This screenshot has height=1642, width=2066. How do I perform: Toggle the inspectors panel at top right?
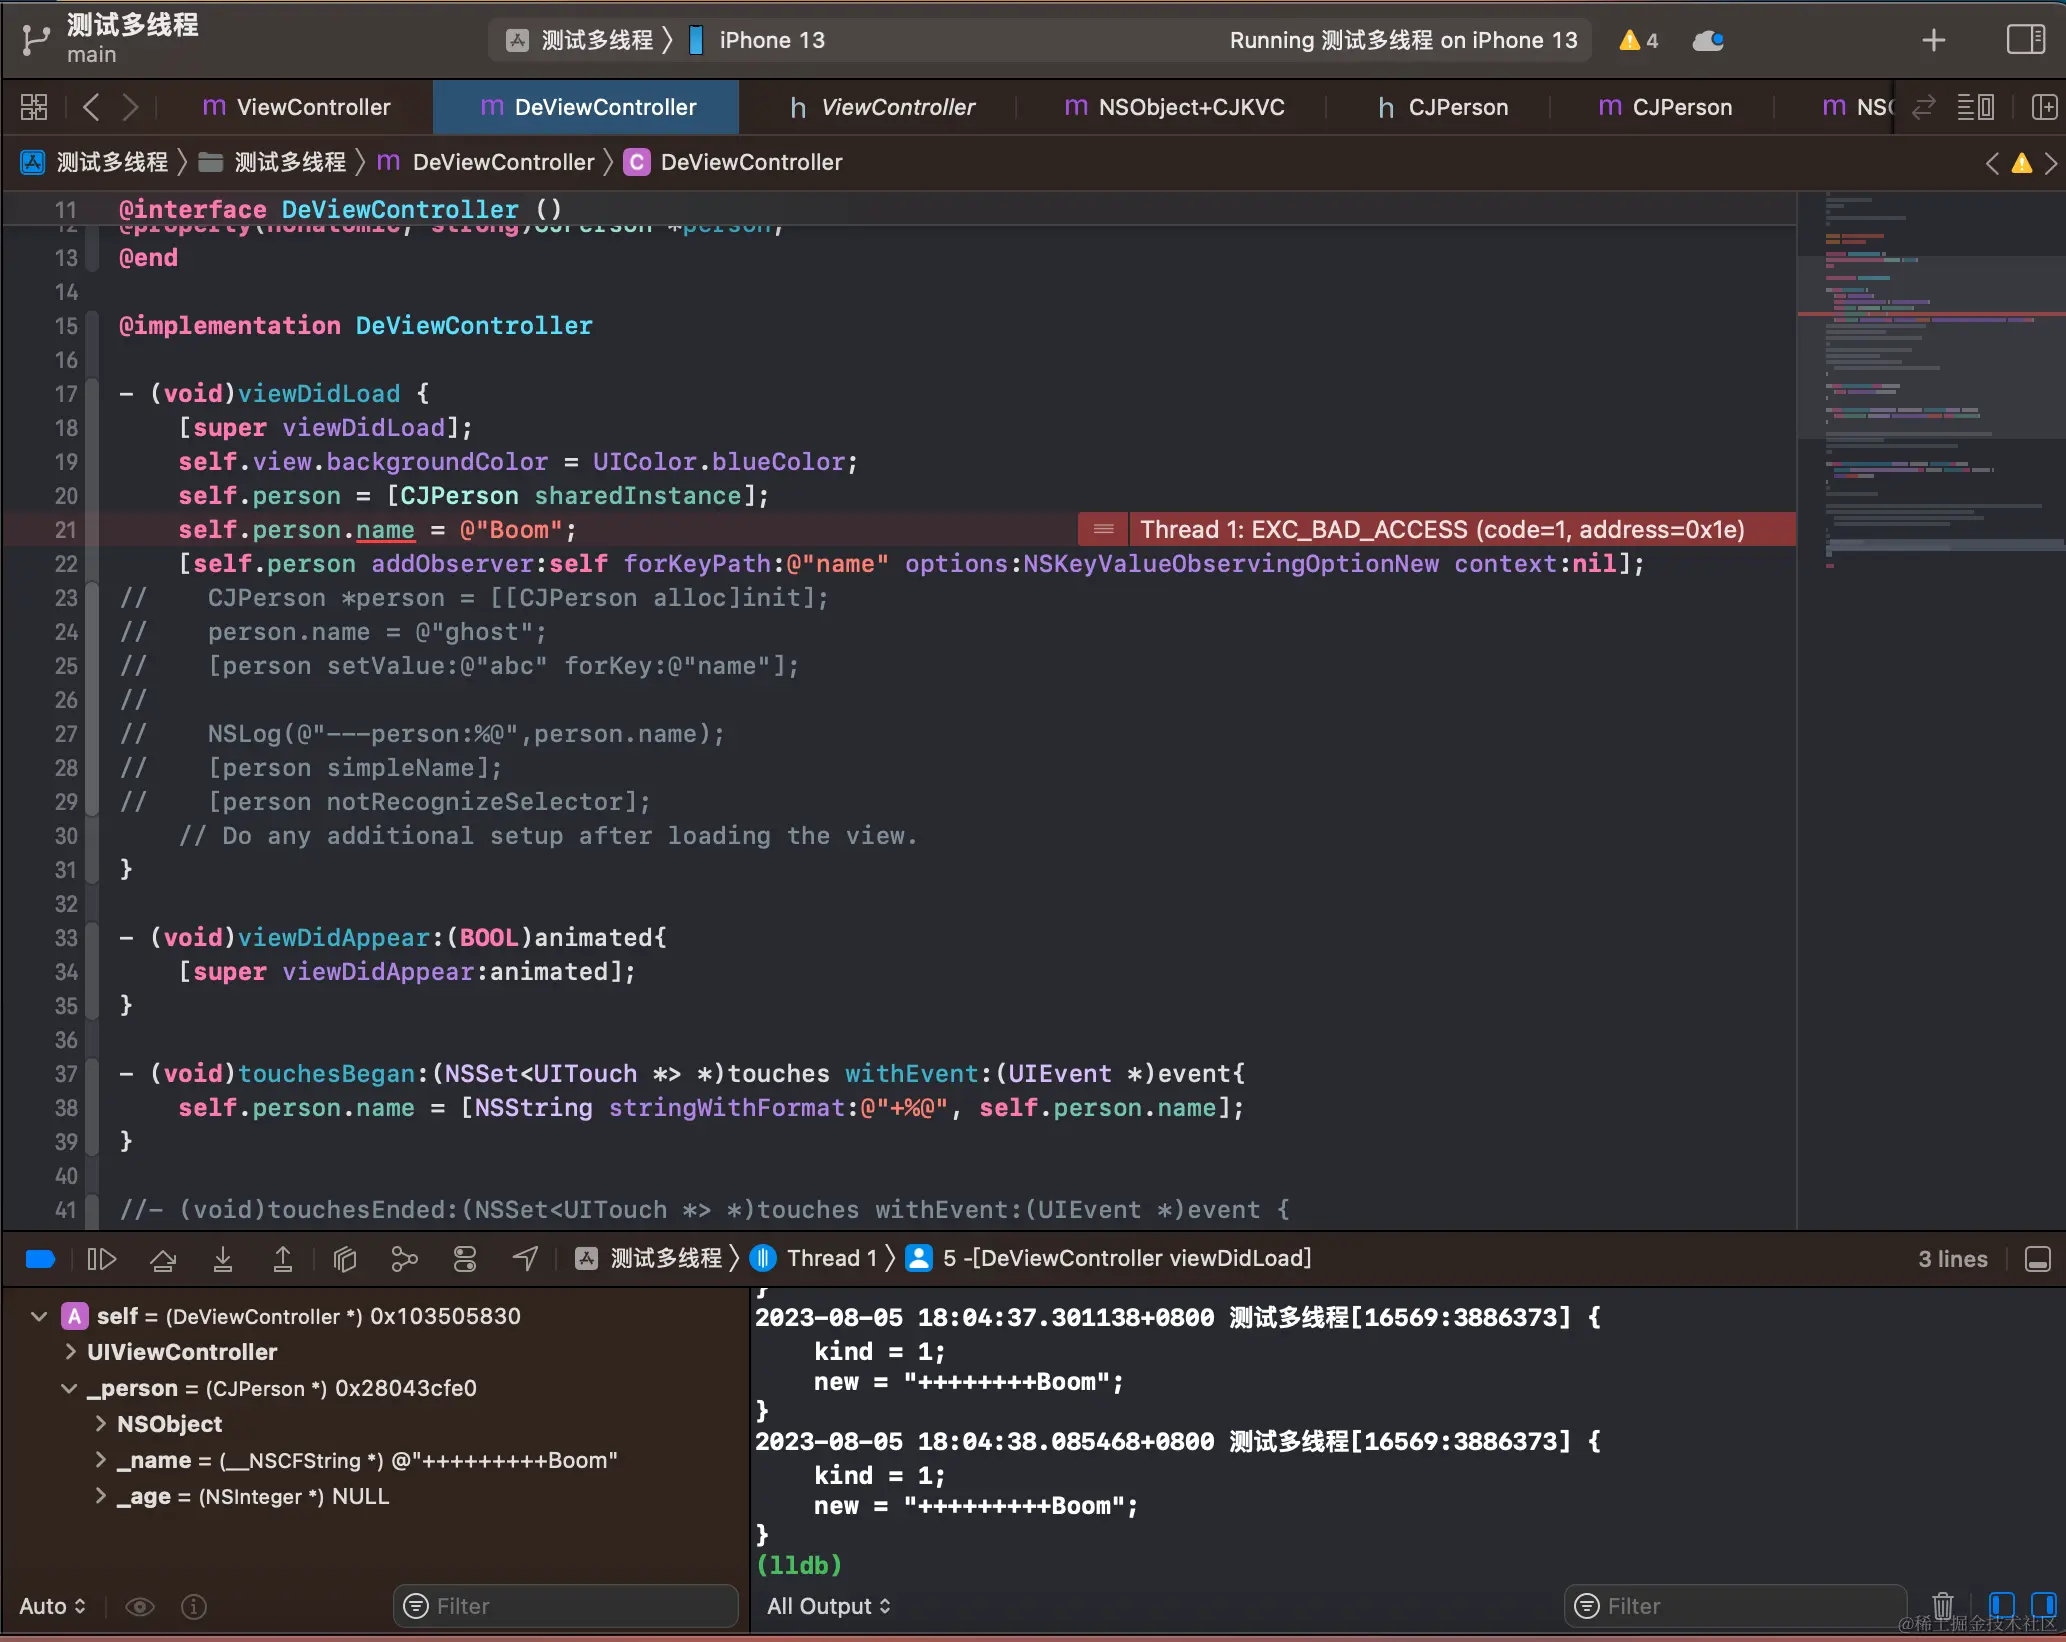click(x=2026, y=40)
